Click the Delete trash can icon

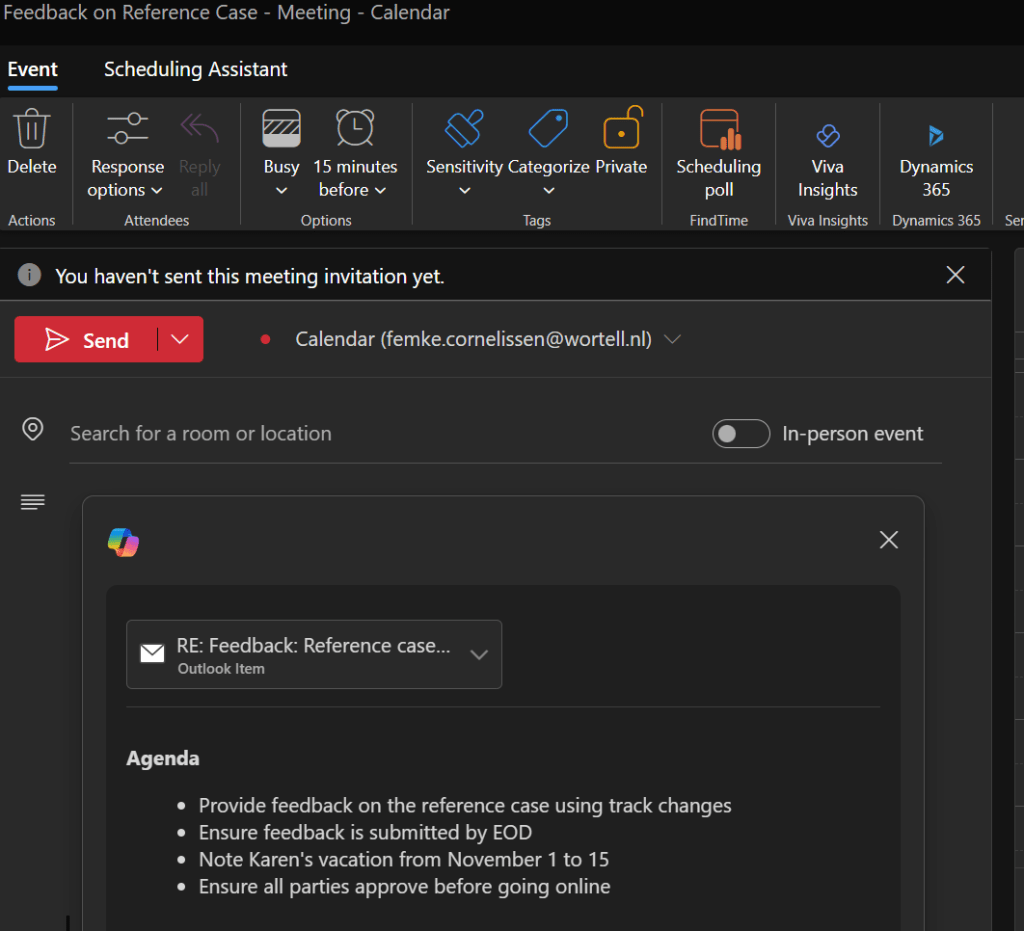32,130
